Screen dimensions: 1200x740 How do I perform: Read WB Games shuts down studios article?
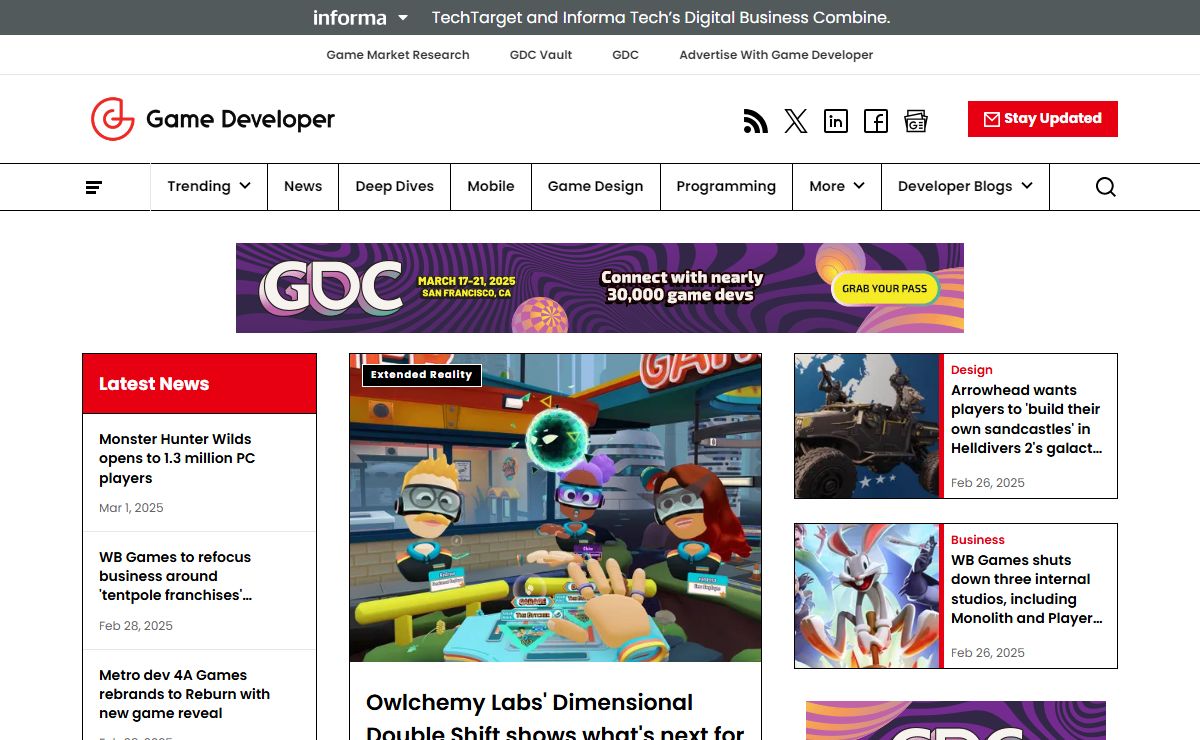(x=1026, y=589)
